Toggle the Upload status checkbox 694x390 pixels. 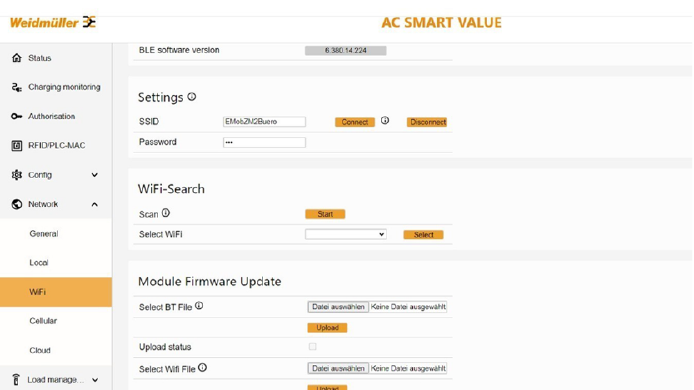312,347
